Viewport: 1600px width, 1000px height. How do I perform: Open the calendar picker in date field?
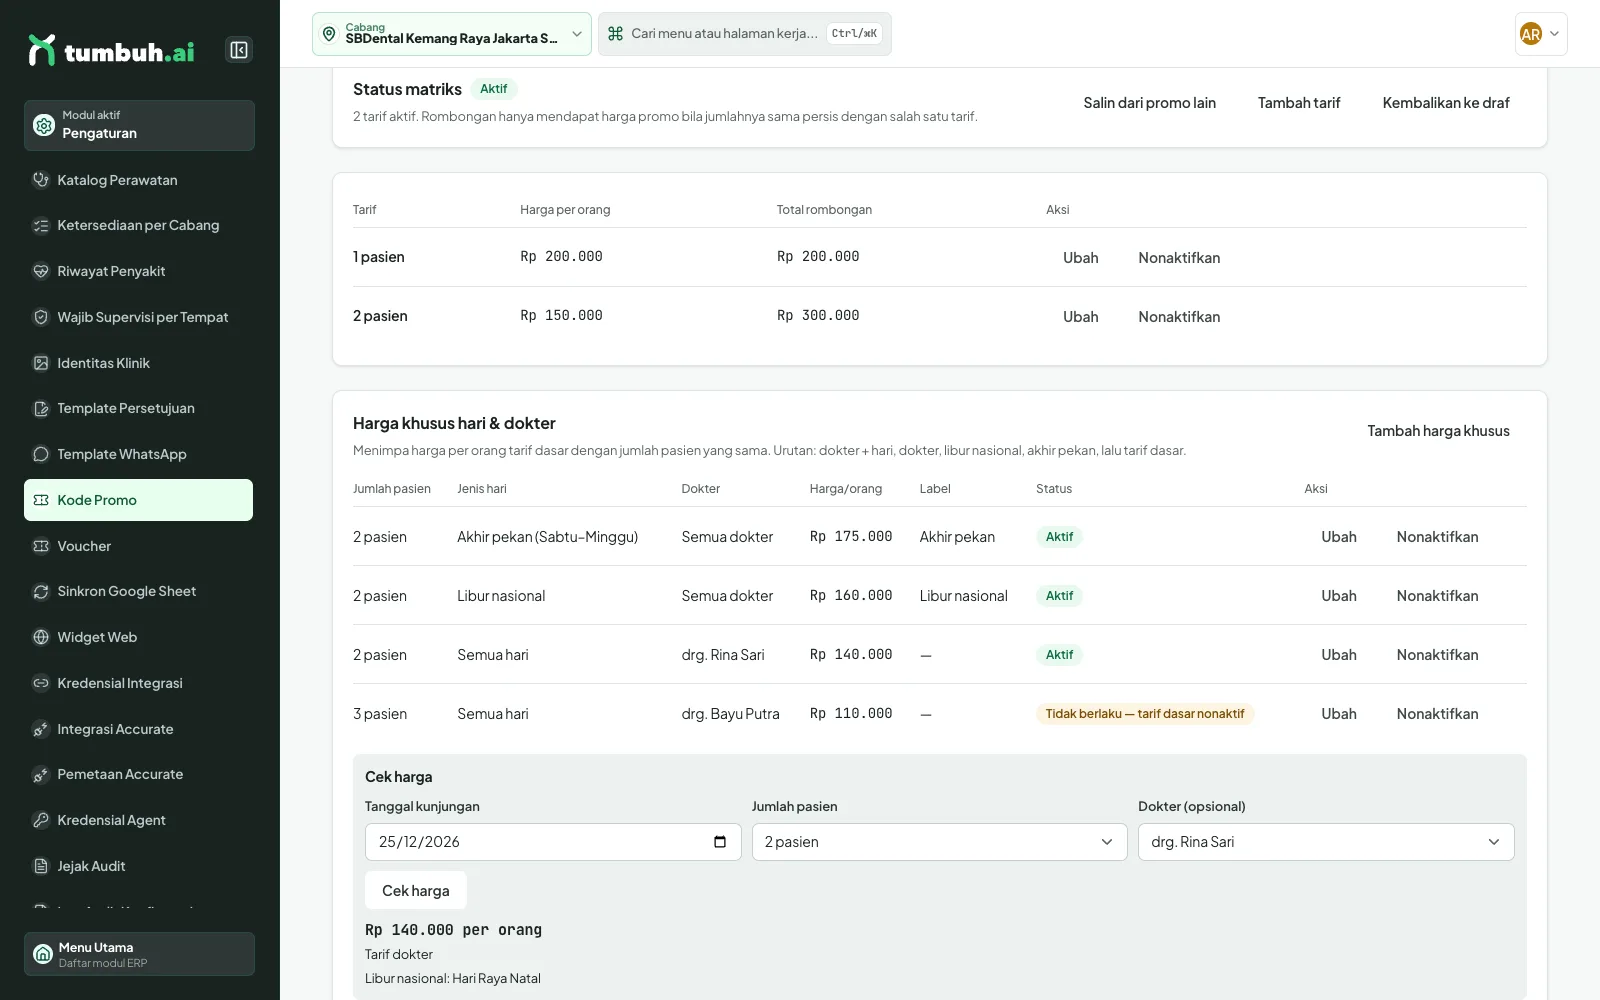click(x=720, y=842)
